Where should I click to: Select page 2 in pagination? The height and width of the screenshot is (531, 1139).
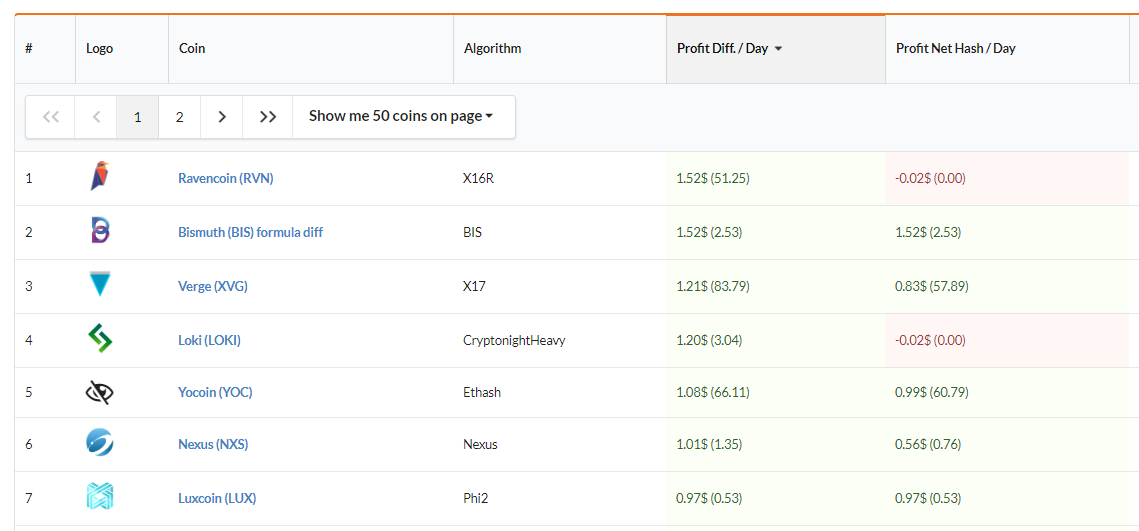[x=179, y=116]
